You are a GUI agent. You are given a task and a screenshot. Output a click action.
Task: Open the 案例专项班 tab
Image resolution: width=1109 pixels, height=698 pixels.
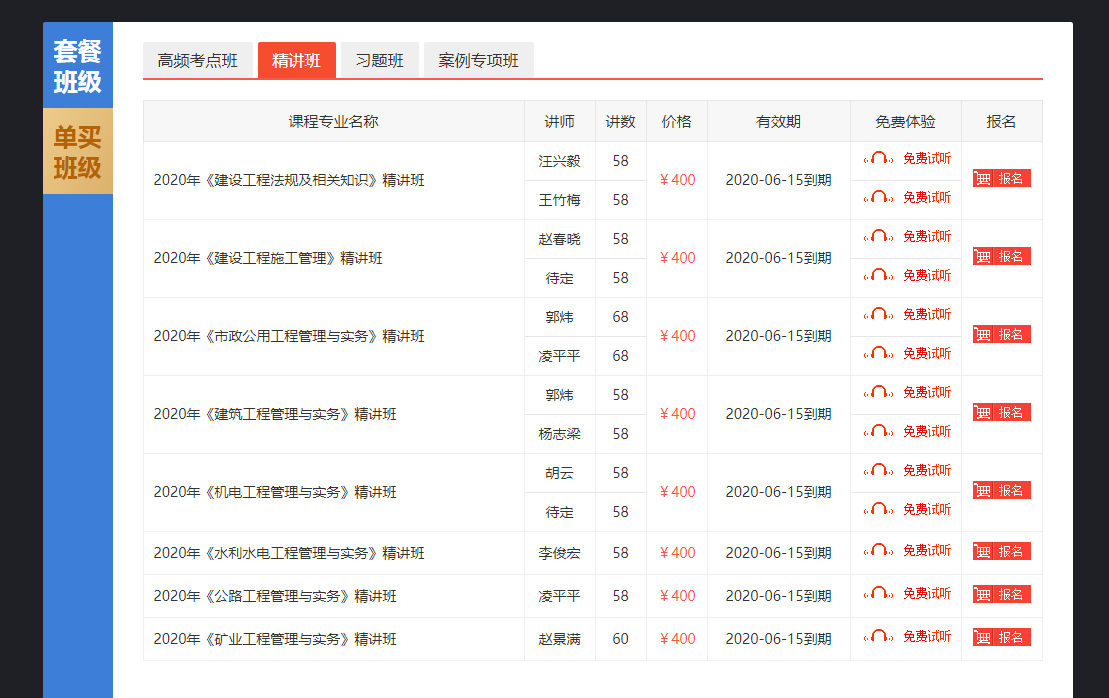(479, 61)
